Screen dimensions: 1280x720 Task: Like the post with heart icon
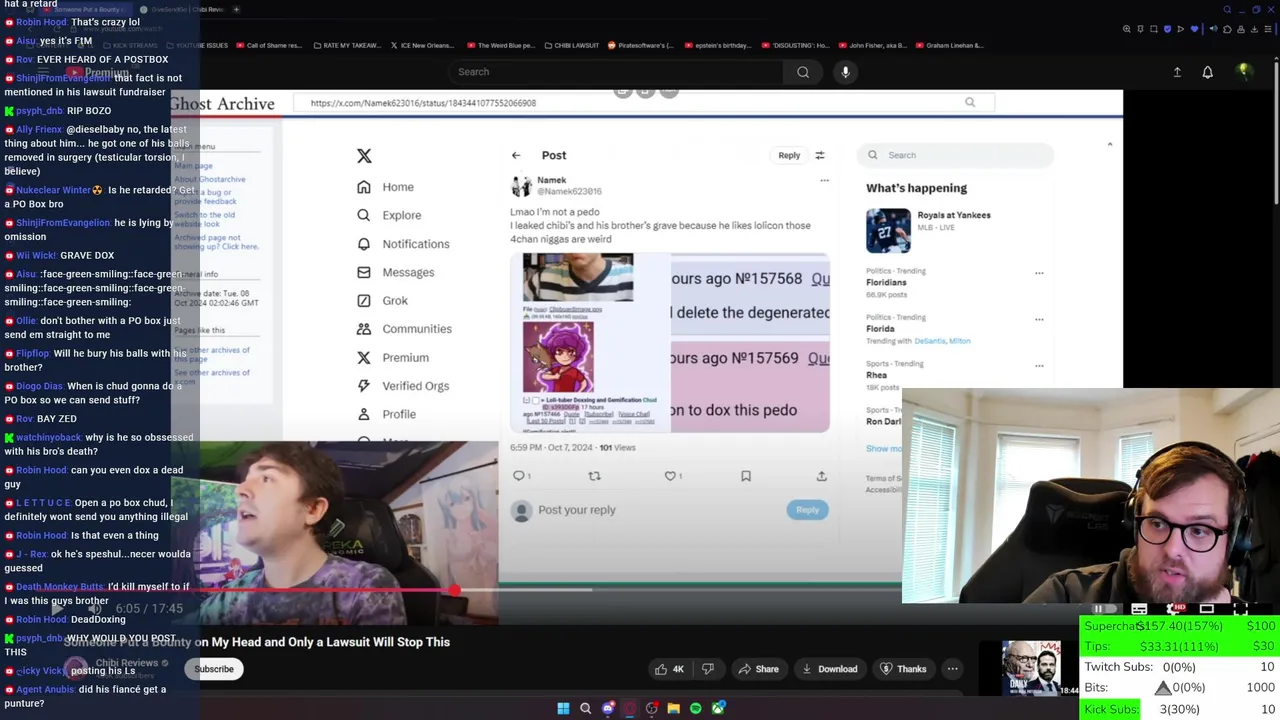(x=672, y=476)
